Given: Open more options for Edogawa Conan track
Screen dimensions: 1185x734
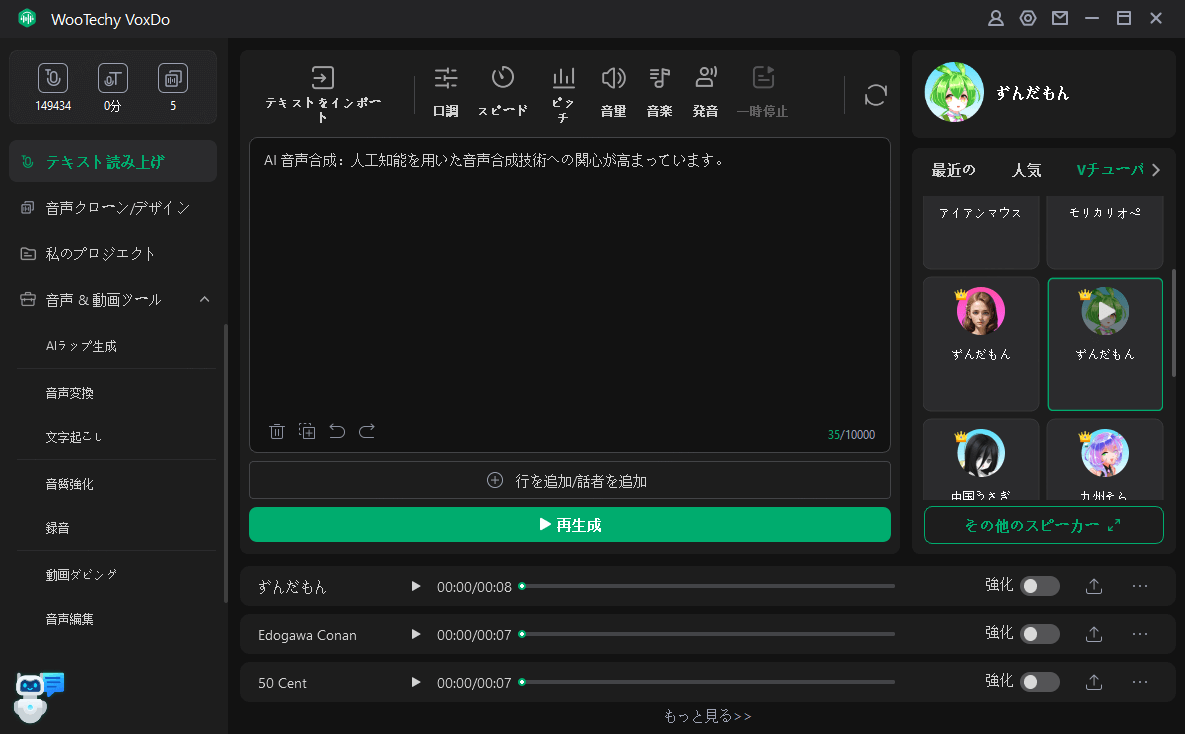Looking at the screenshot, I should 1140,634.
